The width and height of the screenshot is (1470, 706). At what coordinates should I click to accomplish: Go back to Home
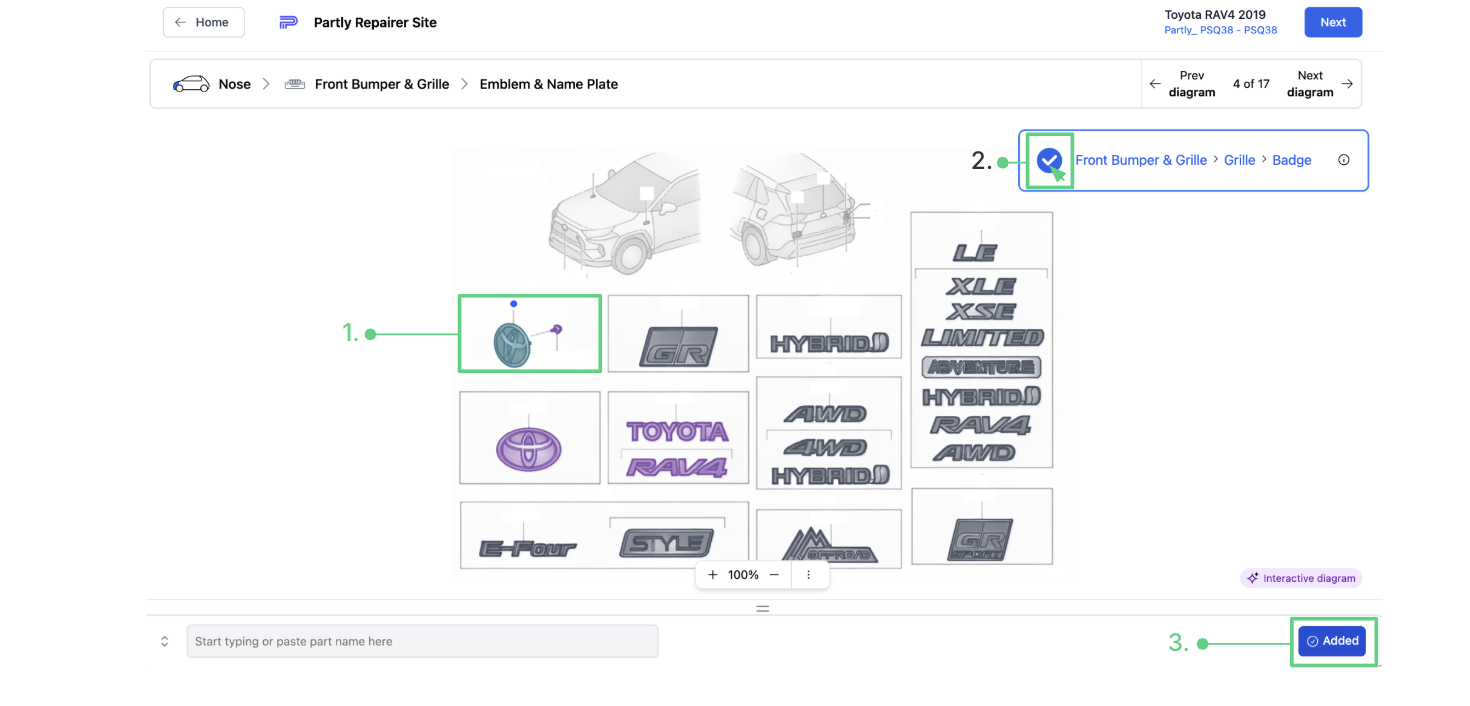203,22
